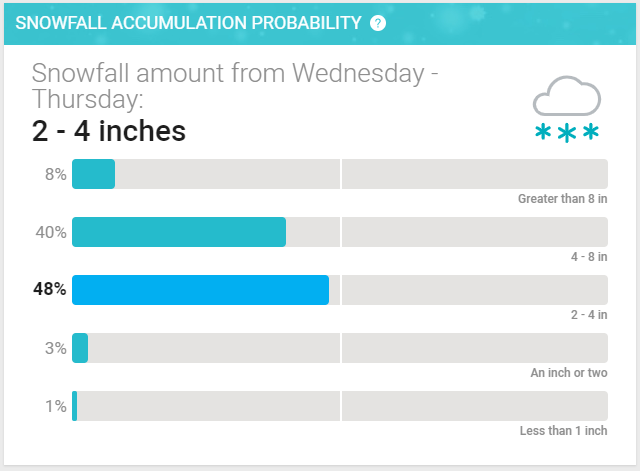The width and height of the screenshot is (640, 471).
Task: Click the 'Greater than 8 in' label
Action: point(562,199)
